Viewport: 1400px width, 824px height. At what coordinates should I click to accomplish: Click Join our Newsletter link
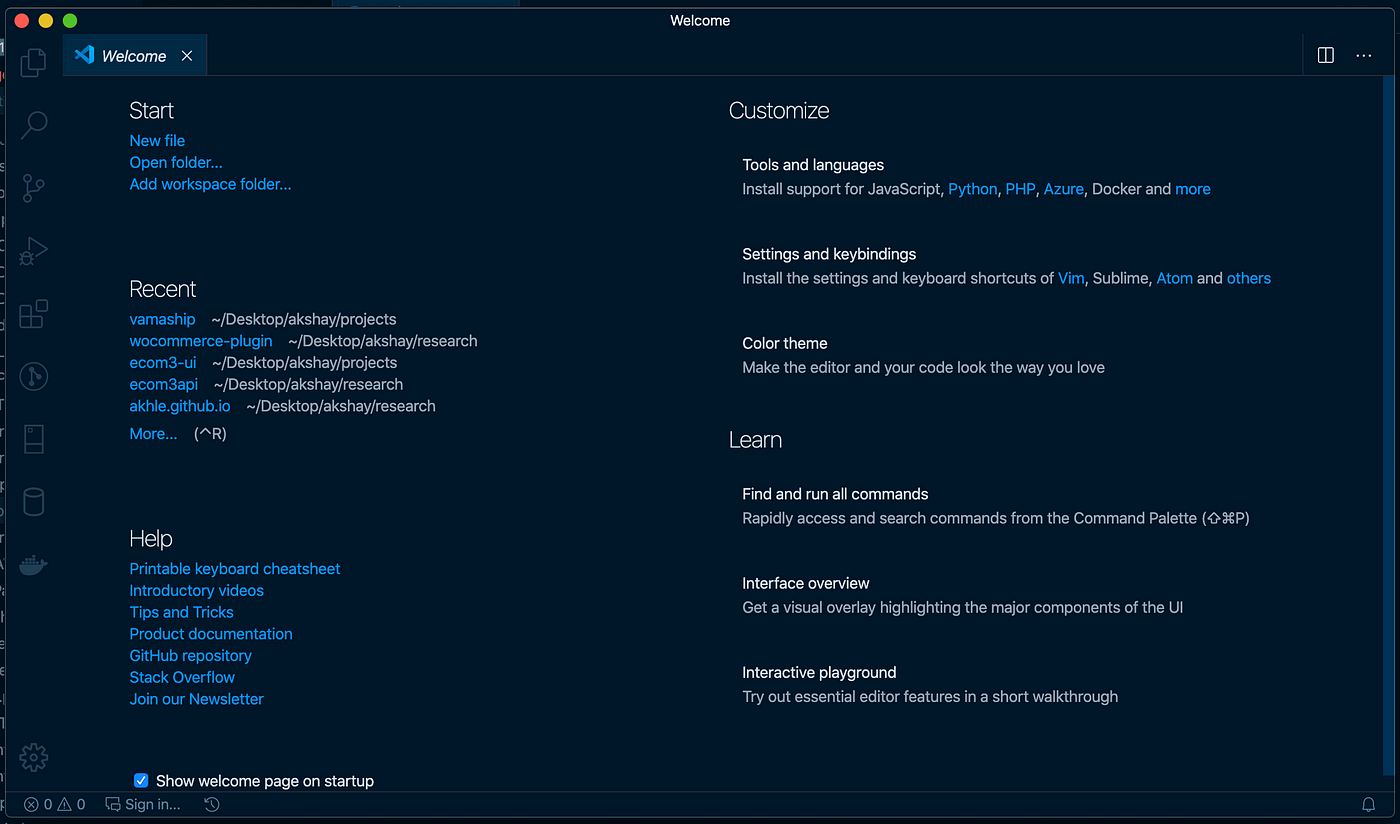(x=196, y=699)
